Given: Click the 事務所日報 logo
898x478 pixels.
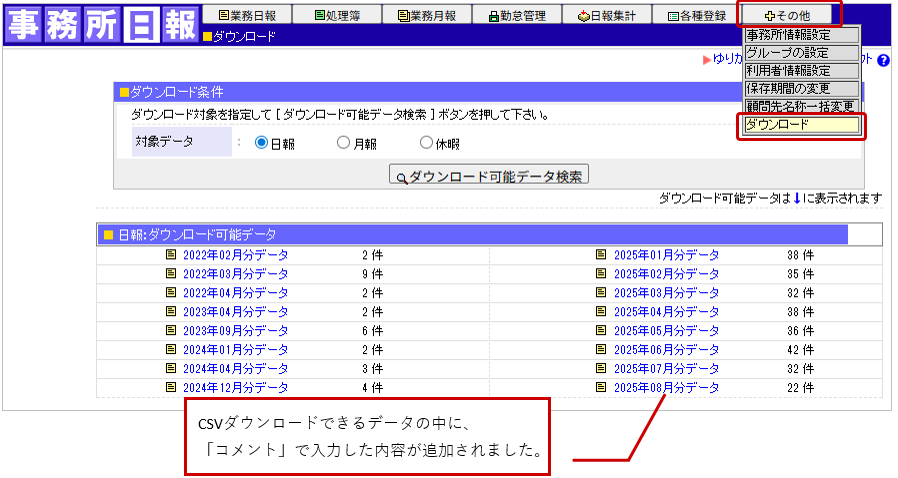Looking at the screenshot, I should [x=102, y=25].
